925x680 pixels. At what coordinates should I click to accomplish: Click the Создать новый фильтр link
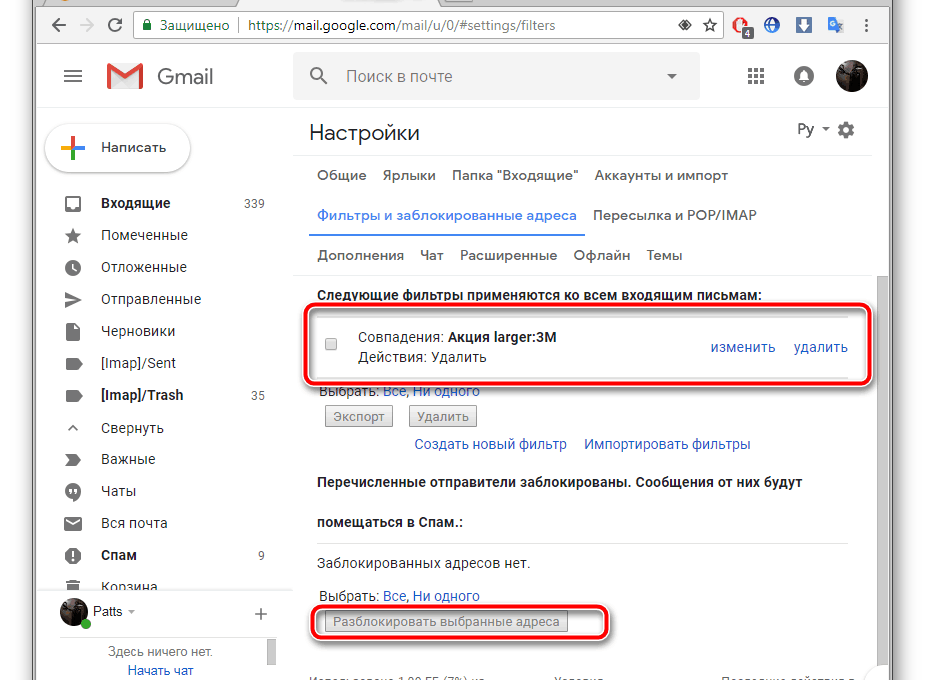pyautogui.click(x=490, y=444)
